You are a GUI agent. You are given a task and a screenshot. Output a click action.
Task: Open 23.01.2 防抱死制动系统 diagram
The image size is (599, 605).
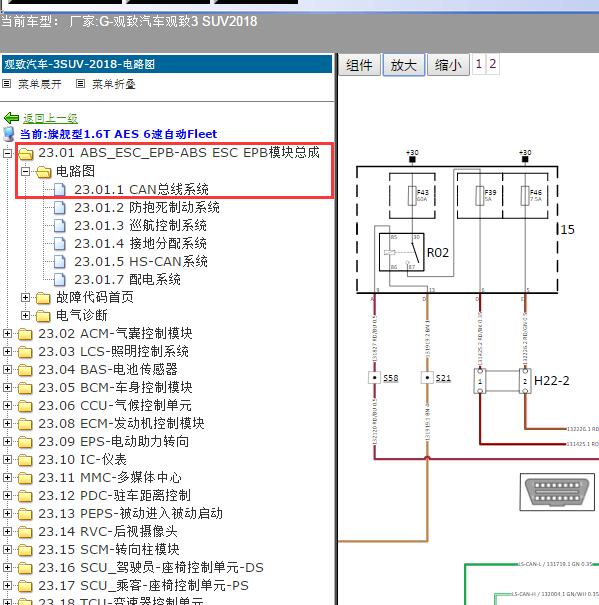point(147,208)
